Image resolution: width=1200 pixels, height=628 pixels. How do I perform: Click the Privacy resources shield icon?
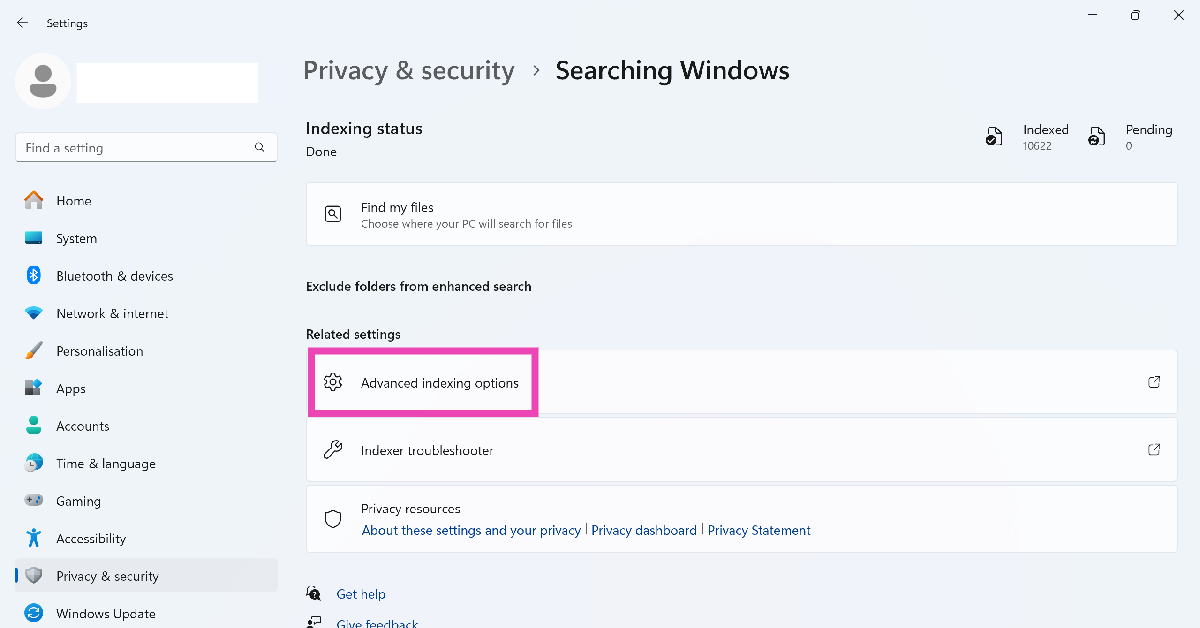tap(333, 519)
